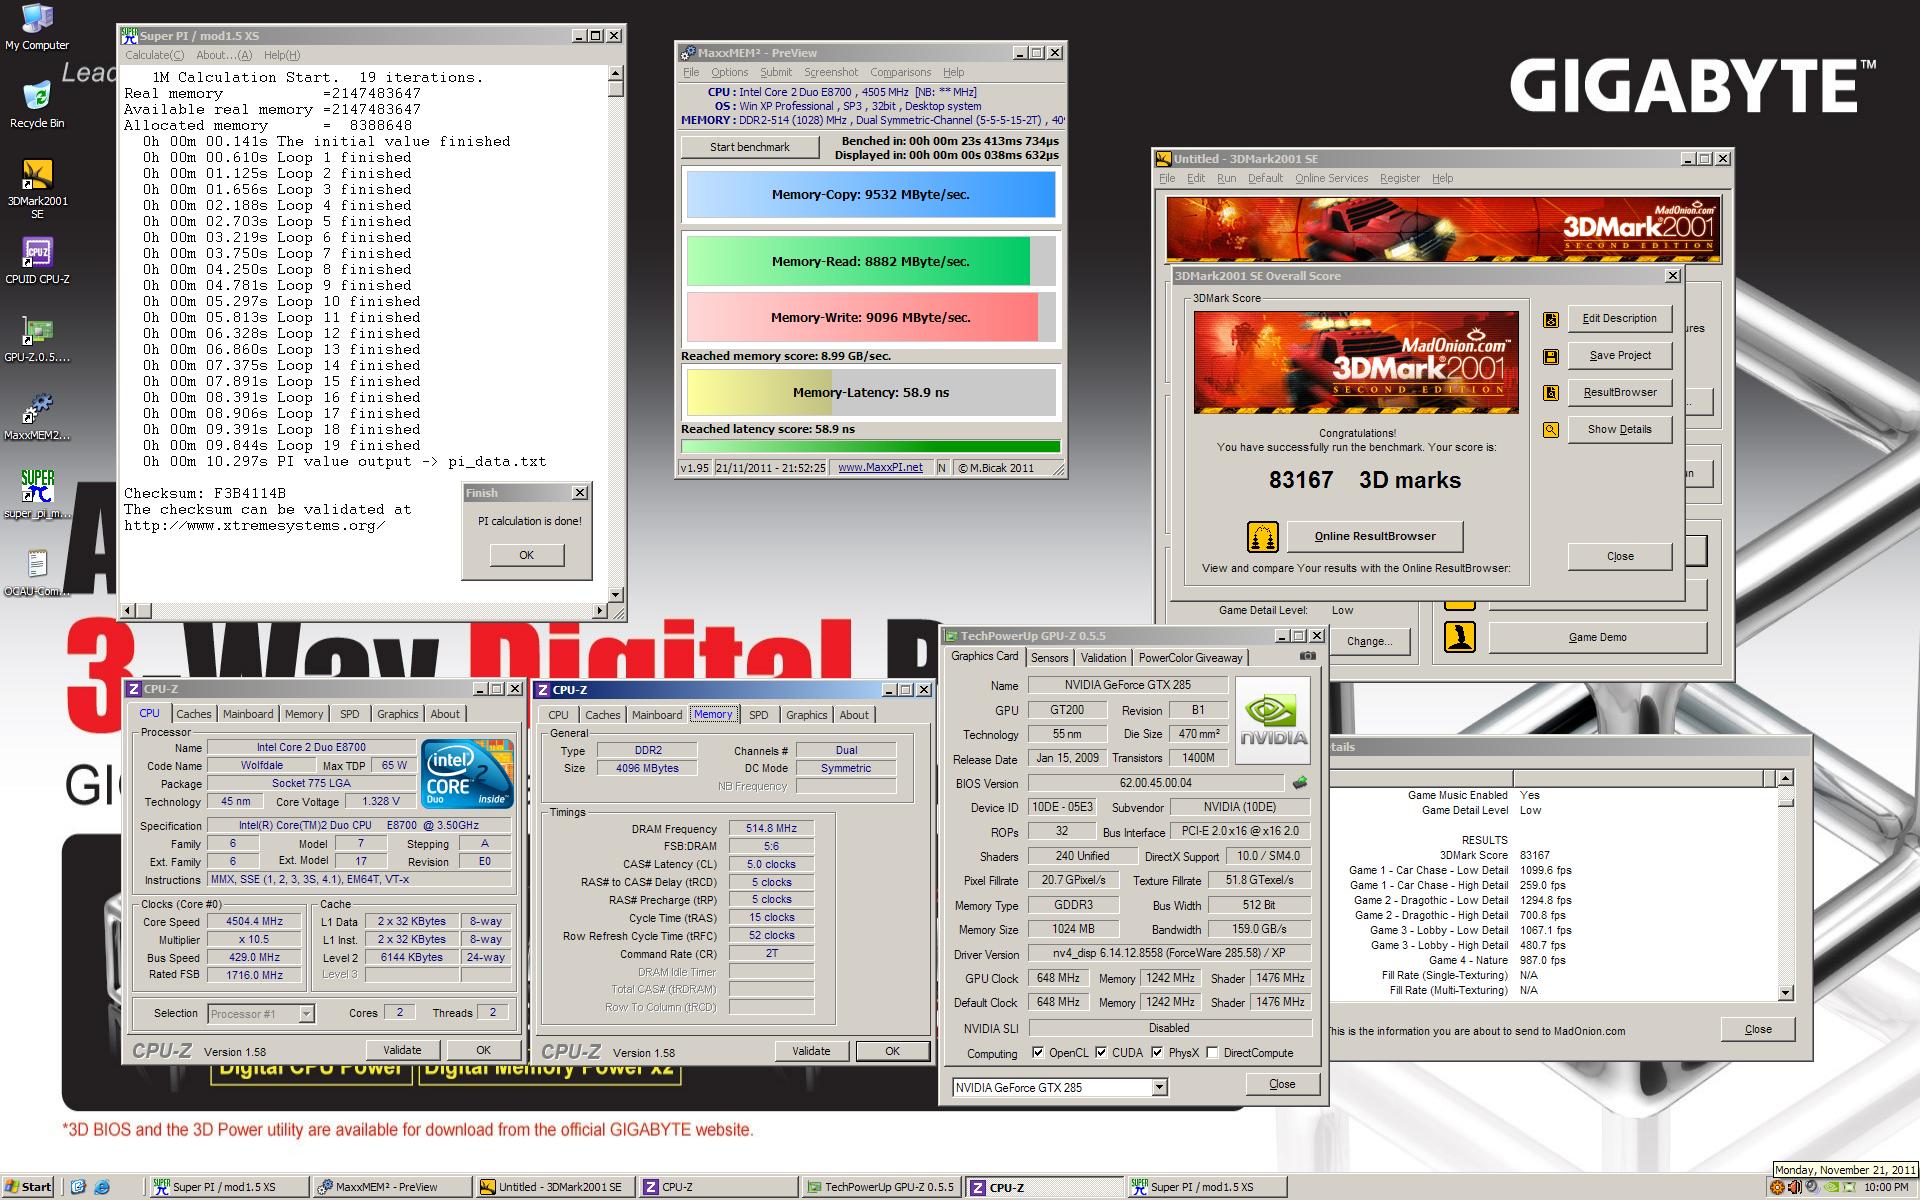Viewport: 1920px width, 1200px height.
Task: Open Online Services menu in 3DMark2001
Action: point(1331,178)
